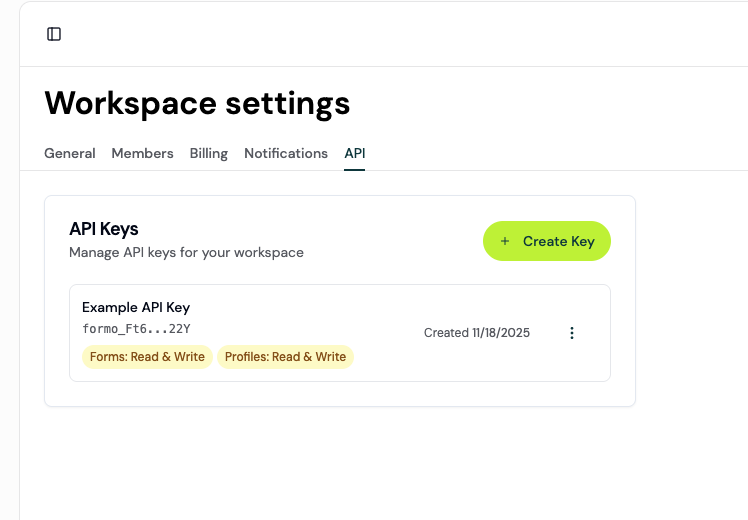Viewport: 748px width, 520px height.
Task: Select the API tab
Action: [354, 153]
